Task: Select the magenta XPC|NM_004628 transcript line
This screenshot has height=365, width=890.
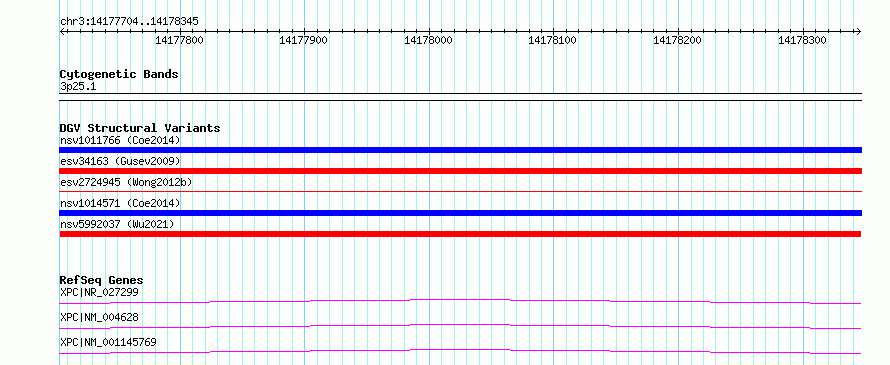Action: [x=460, y=326]
